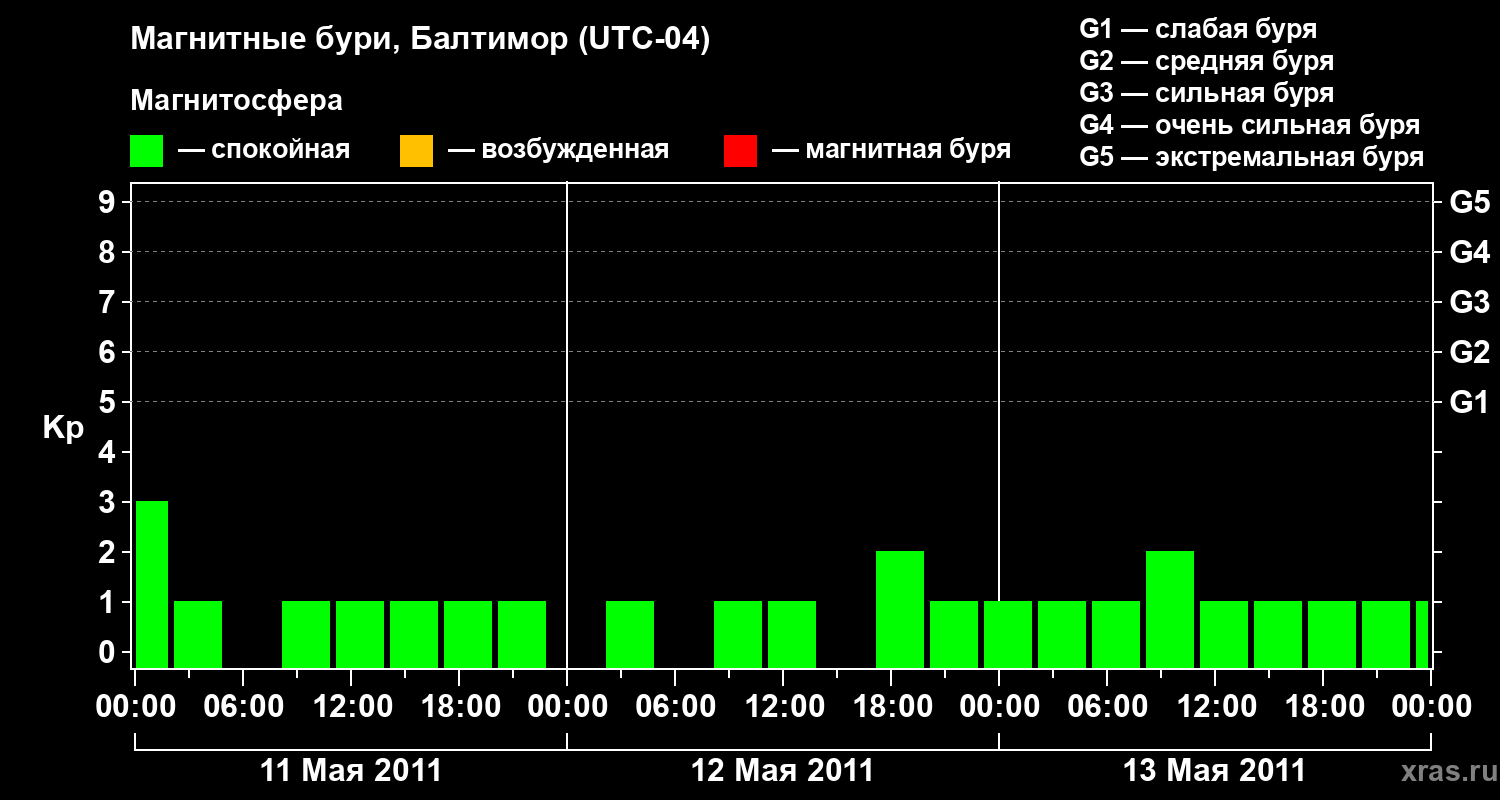Click the red "магнитная буря" legend swatch
This screenshot has height=800, width=1500.
tap(740, 151)
